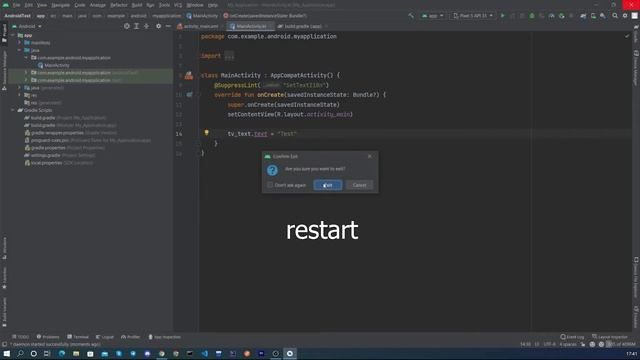Screen dimensions: 640x360
Task: Click Collapse All icon in Project panel
Action: coord(146,26)
